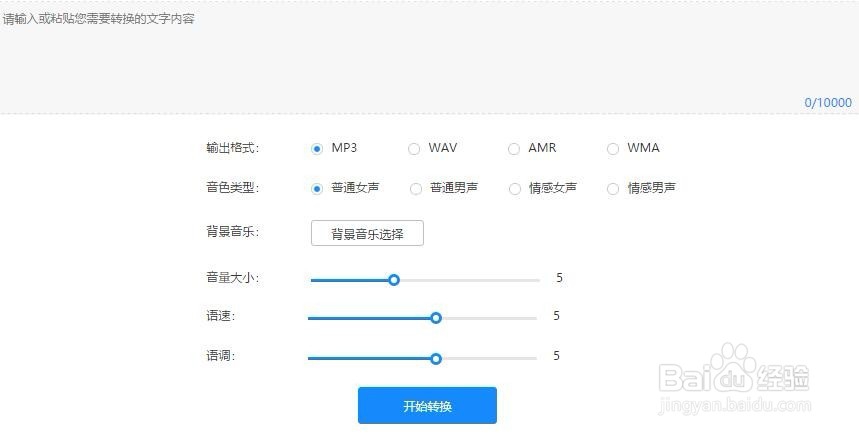Image resolution: width=859 pixels, height=435 pixels.
Task: Click the 0/10000 character counter
Action: pyautogui.click(x=828, y=102)
